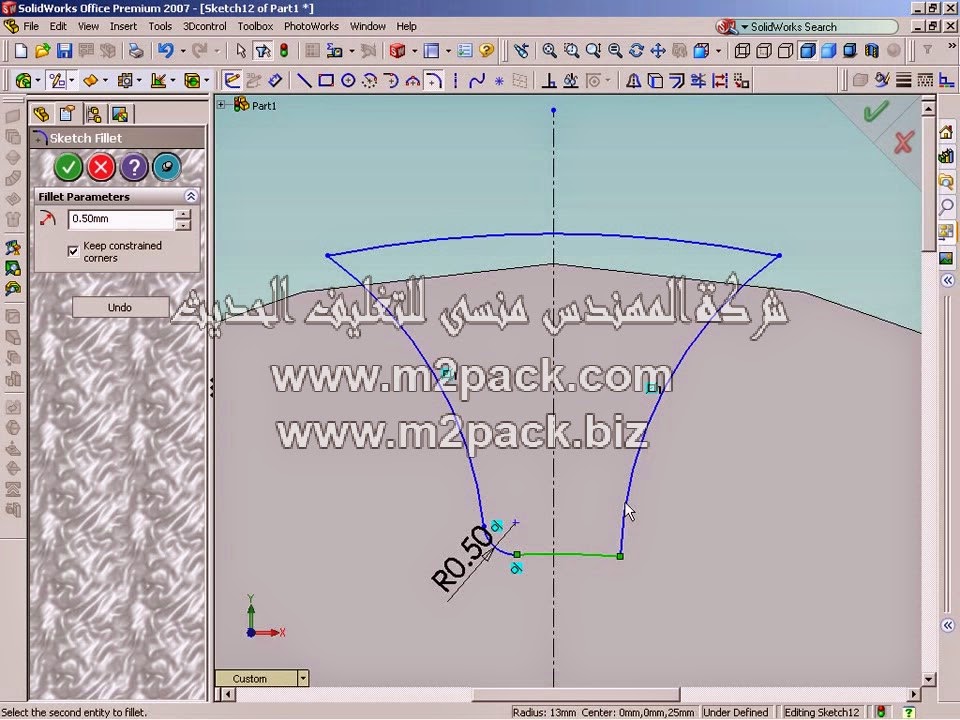Open the PhotoWorks menu
This screenshot has height=720, width=960.
point(311,26)
